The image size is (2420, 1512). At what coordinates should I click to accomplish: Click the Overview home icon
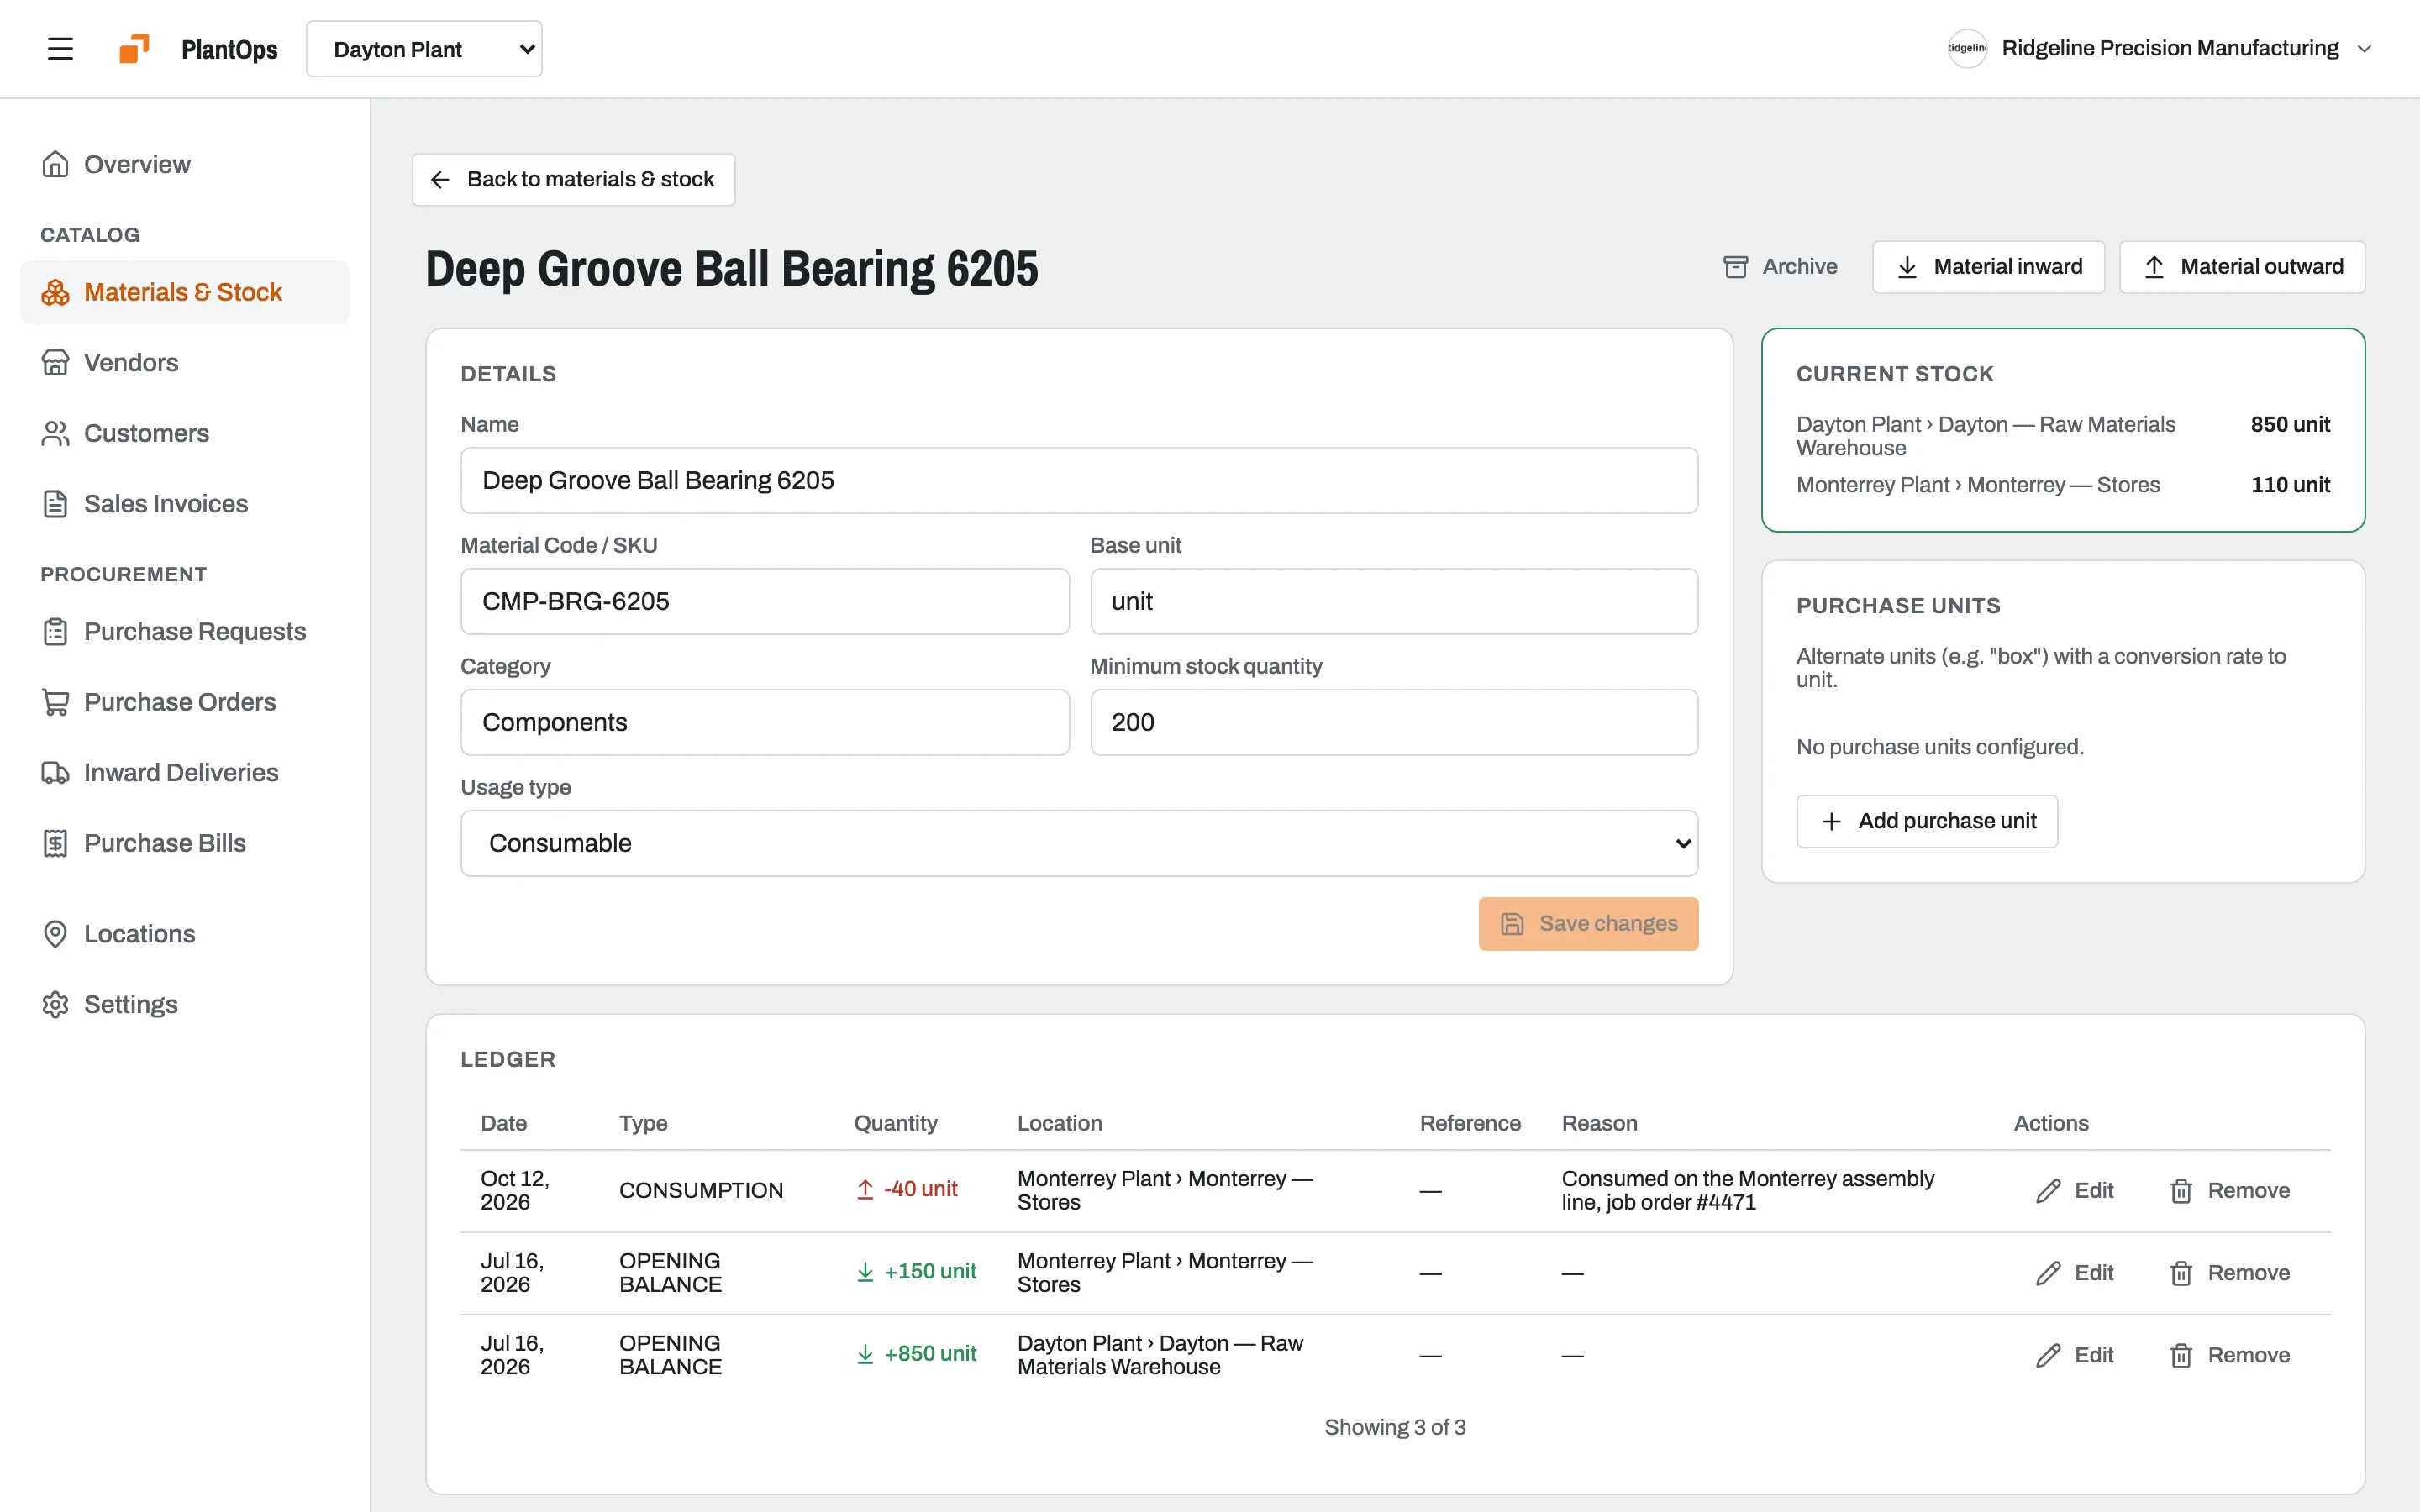55,164
